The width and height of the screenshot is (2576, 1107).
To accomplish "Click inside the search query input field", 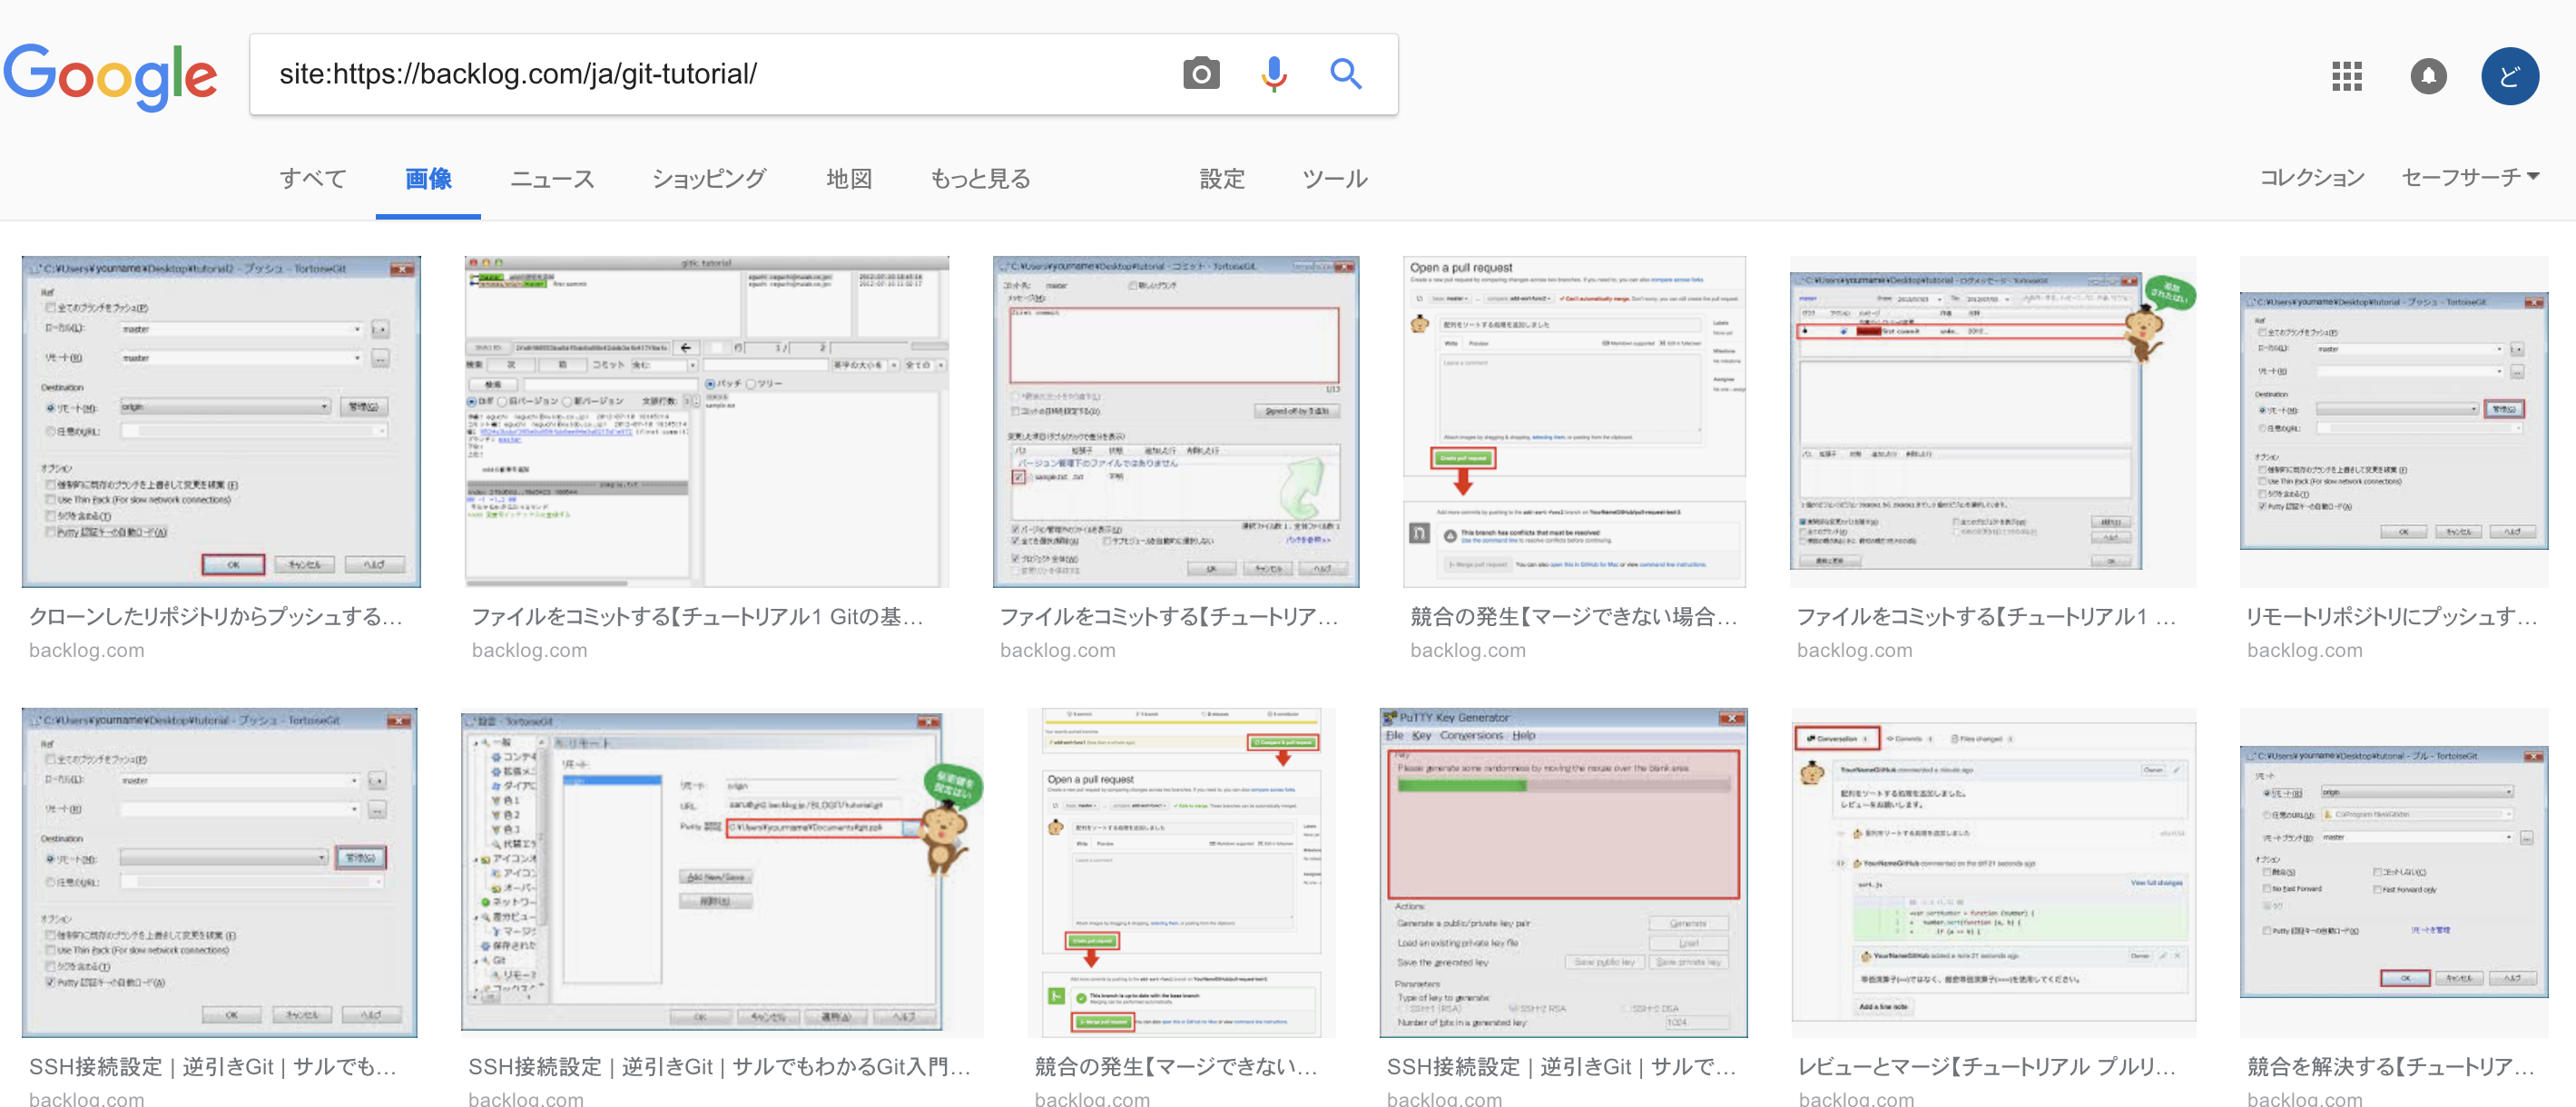I will point(700,73).
